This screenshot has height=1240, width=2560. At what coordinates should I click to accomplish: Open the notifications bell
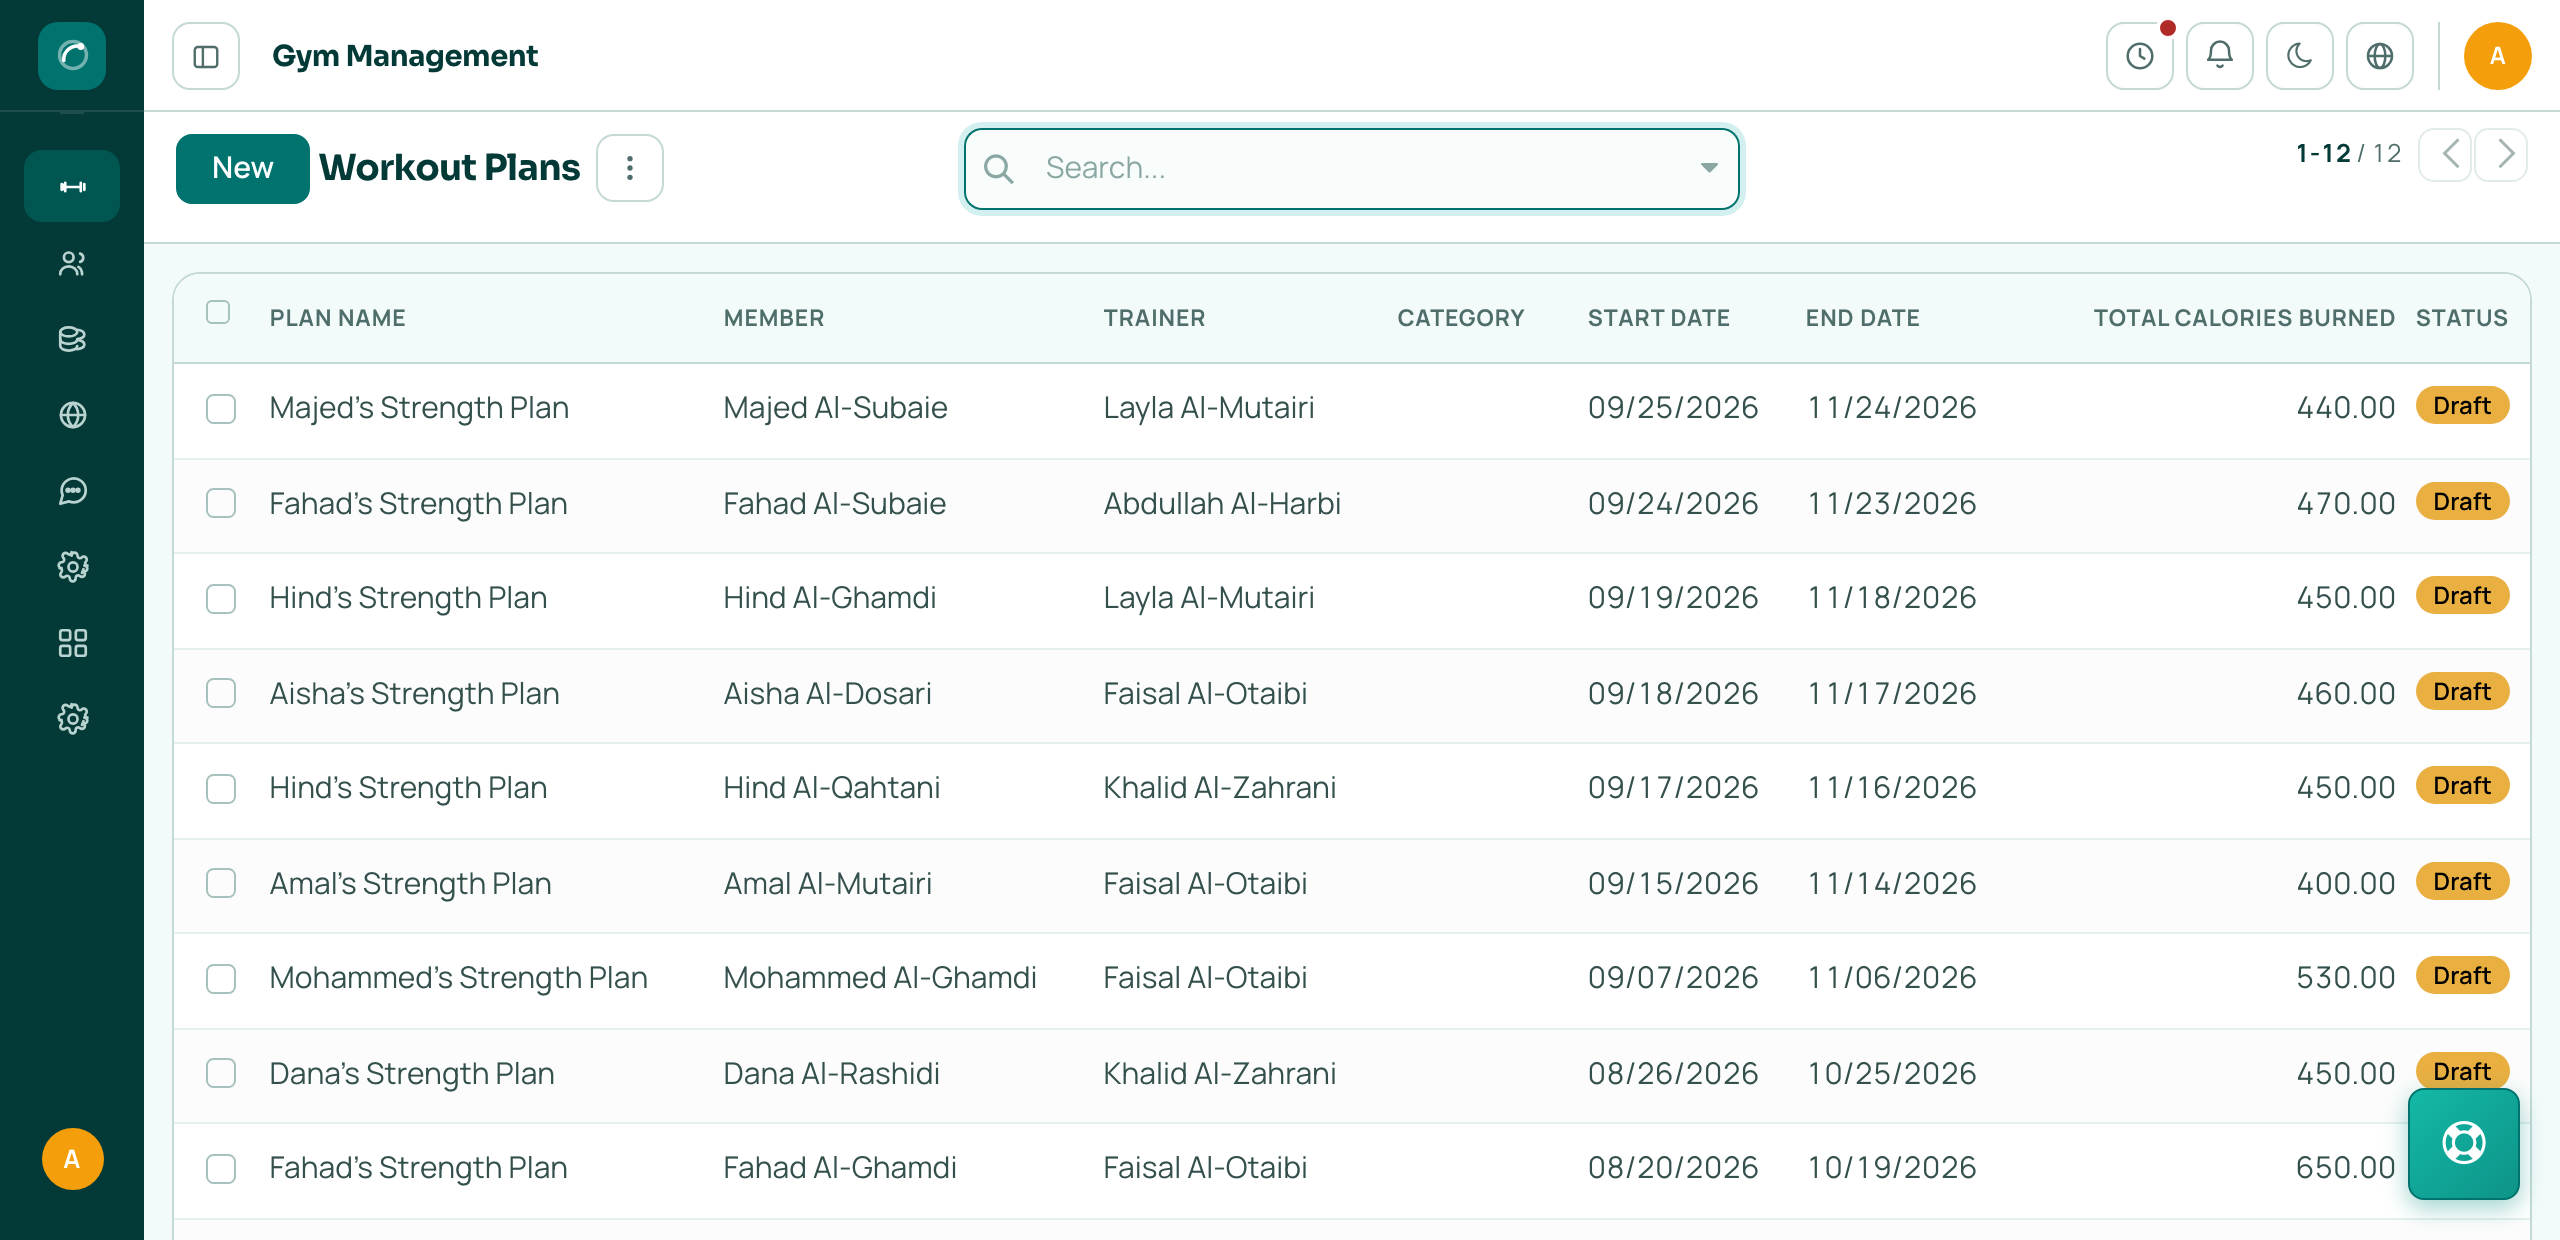tap(2219, 56)
